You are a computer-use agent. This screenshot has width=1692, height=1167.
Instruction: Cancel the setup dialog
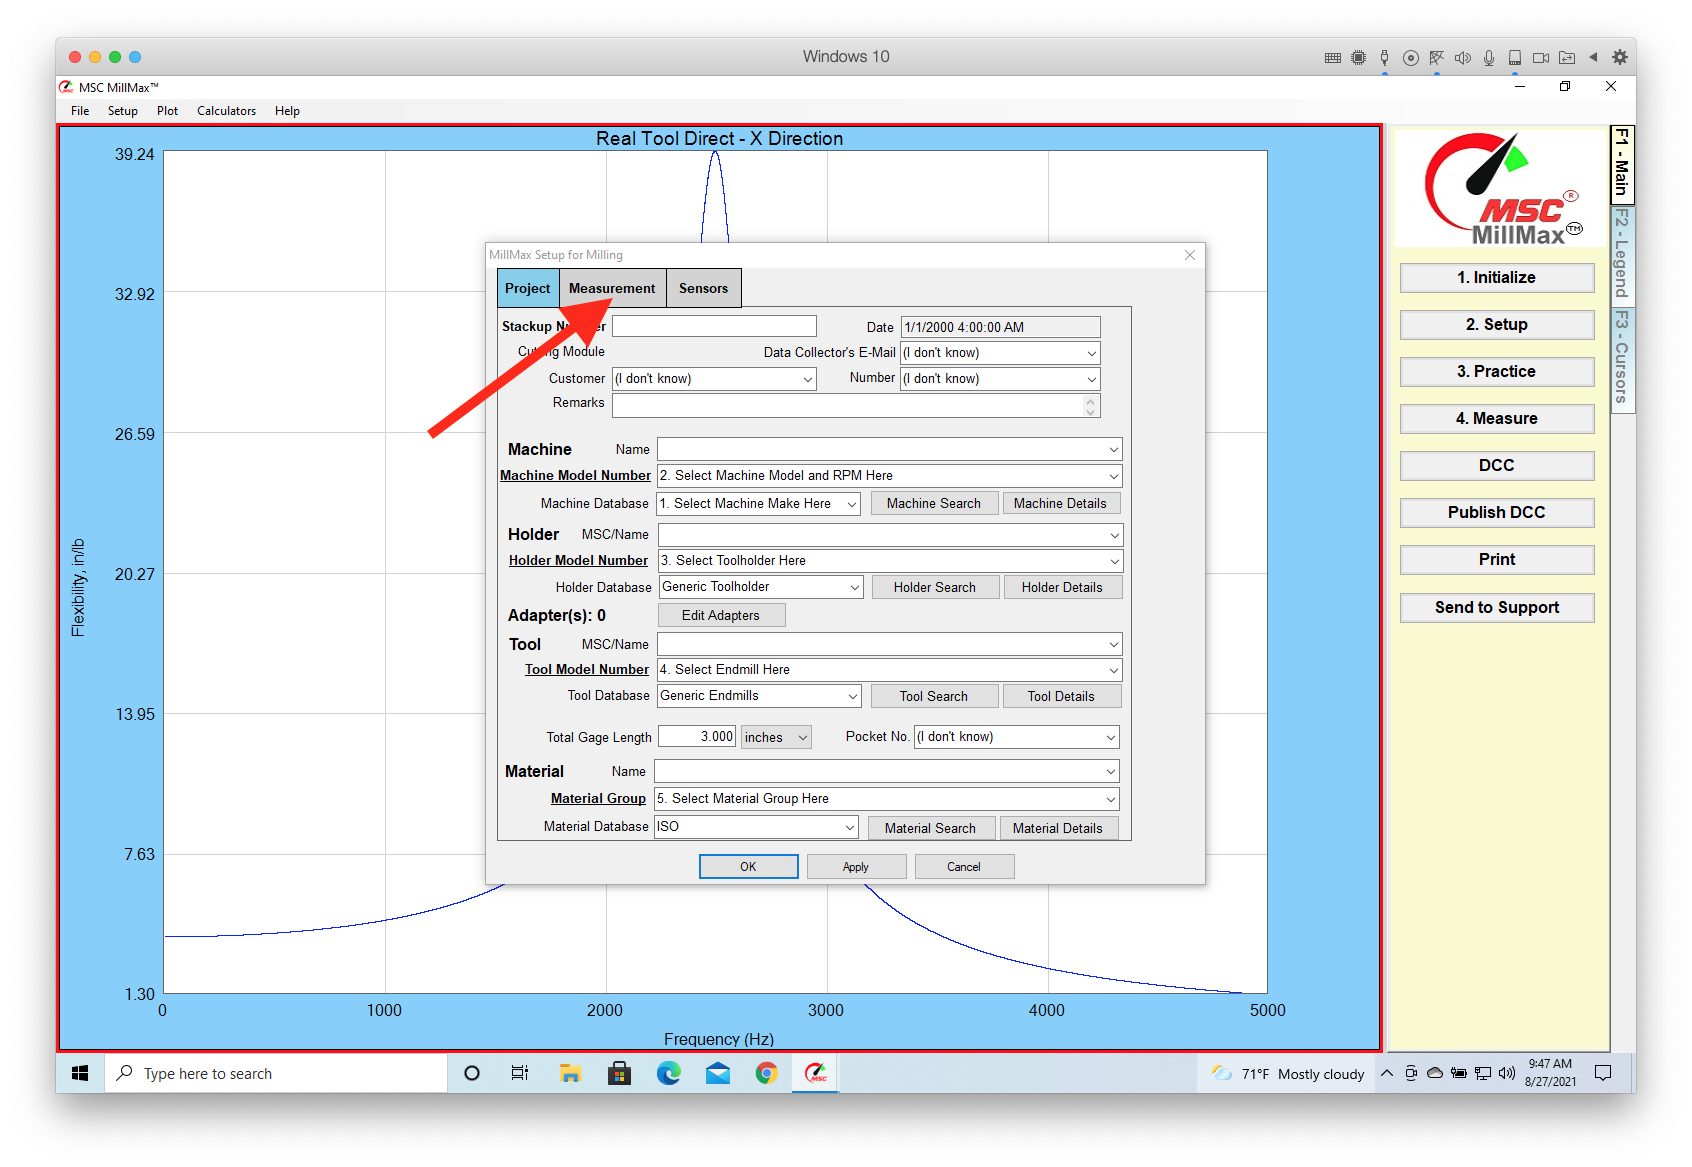[964, 867]
